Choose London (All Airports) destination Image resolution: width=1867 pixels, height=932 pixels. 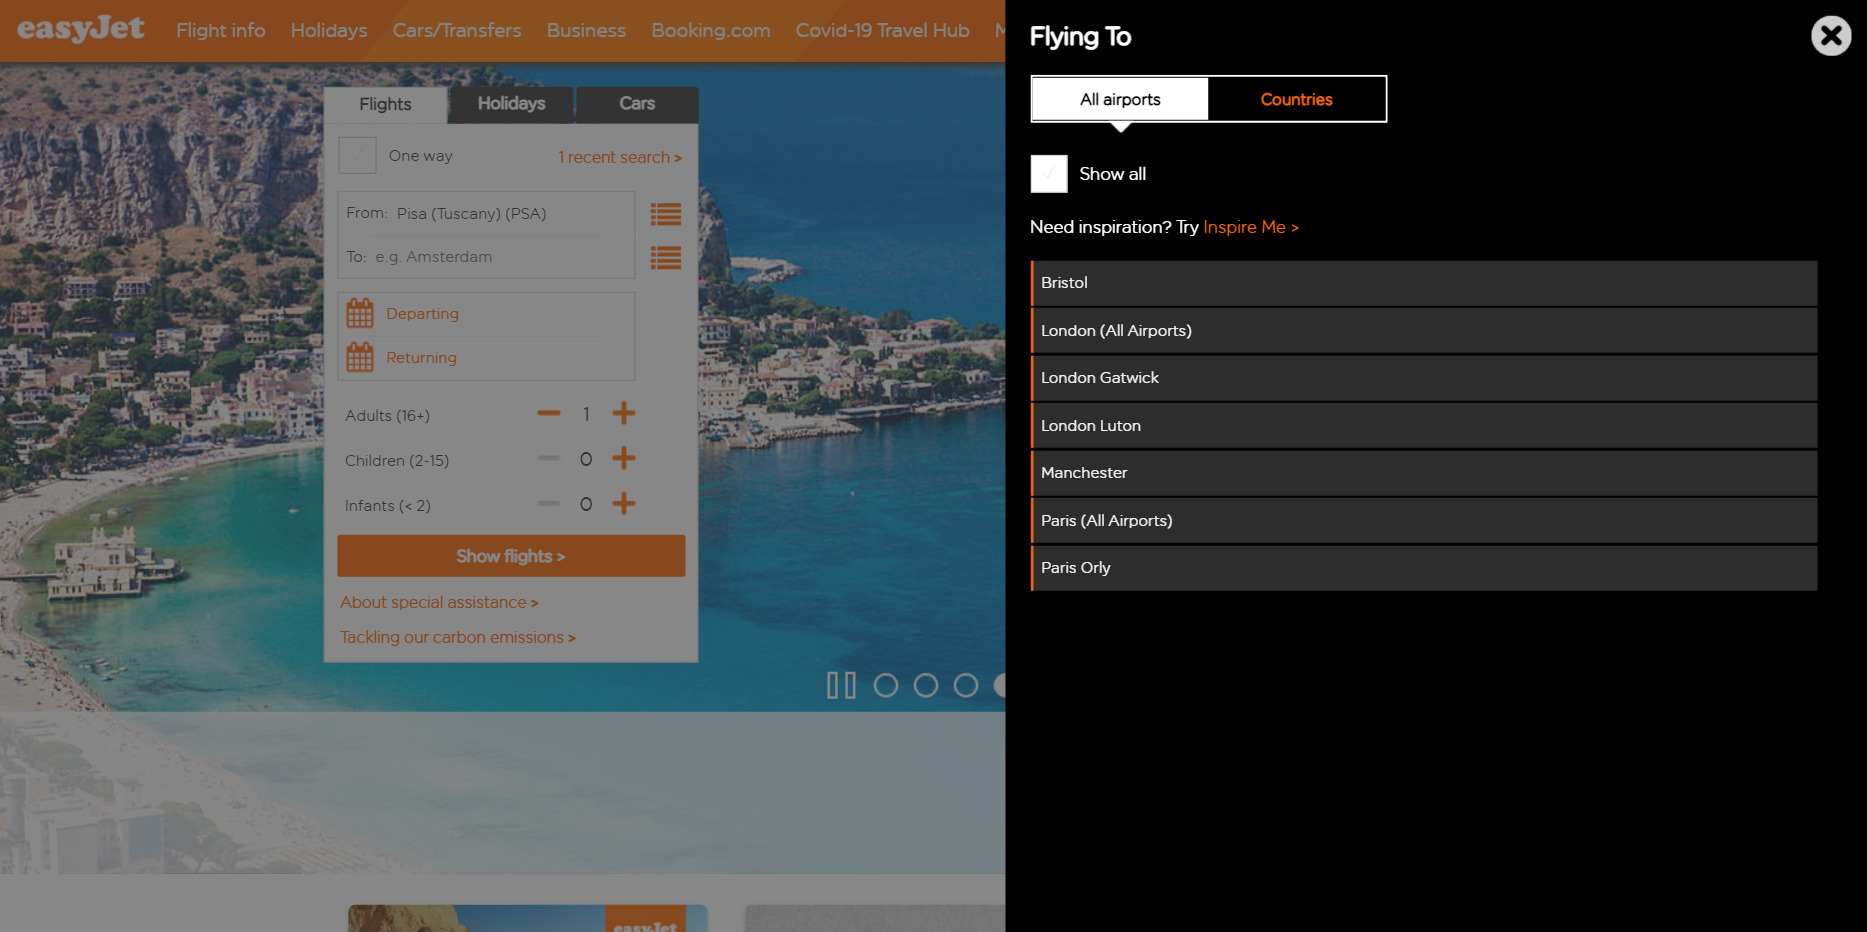pyautogui.click(x=1424, y=331)
